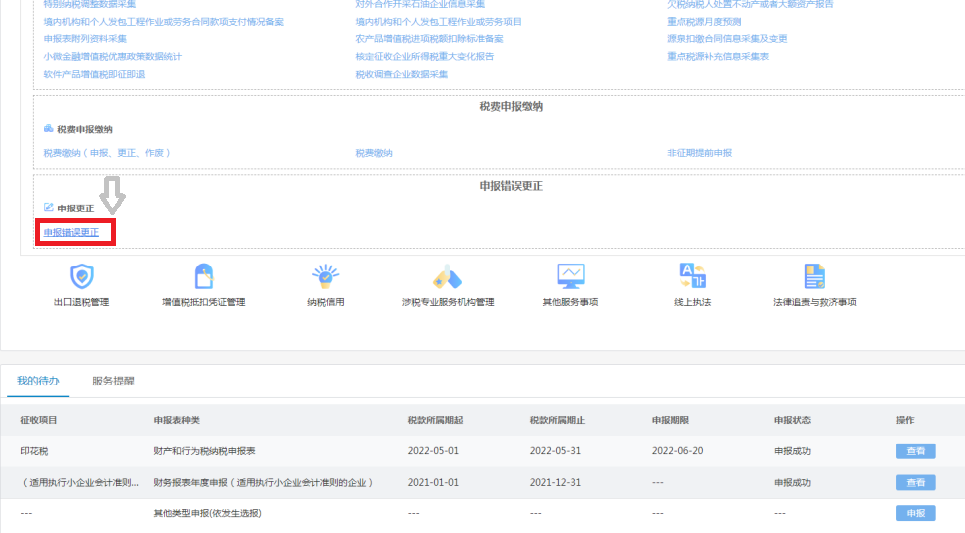The width and height of the screenshot is (965, 533).
Task: Open 线上执法 translate icon
Action: 692,276
